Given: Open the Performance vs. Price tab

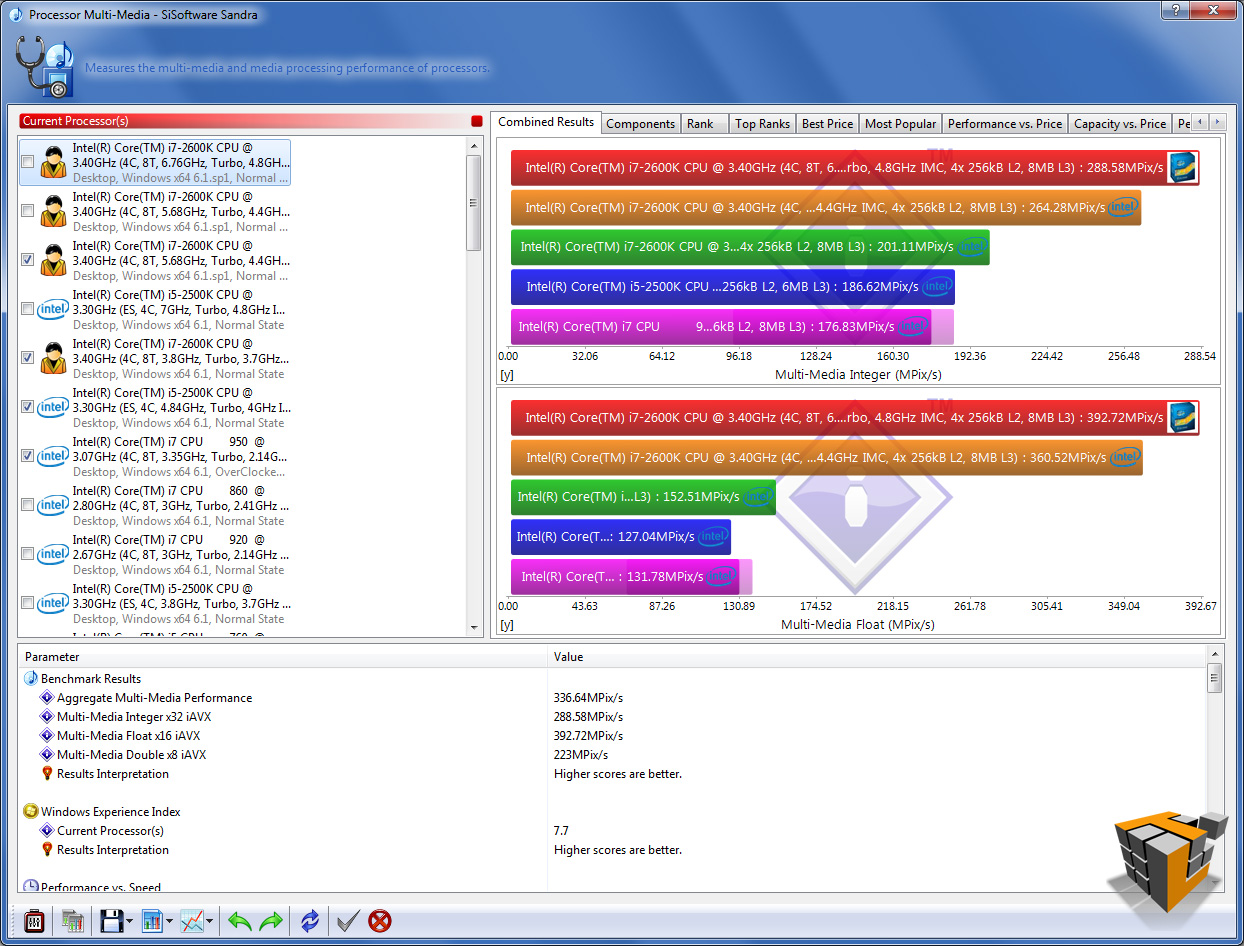Looking at the screenshot, I should [x=1005, y=124].
